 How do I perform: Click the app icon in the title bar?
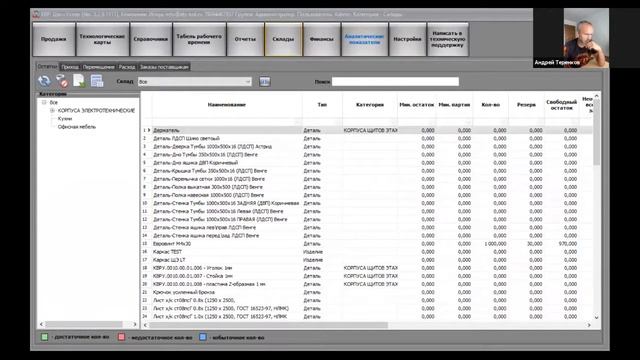click(36, 14)
